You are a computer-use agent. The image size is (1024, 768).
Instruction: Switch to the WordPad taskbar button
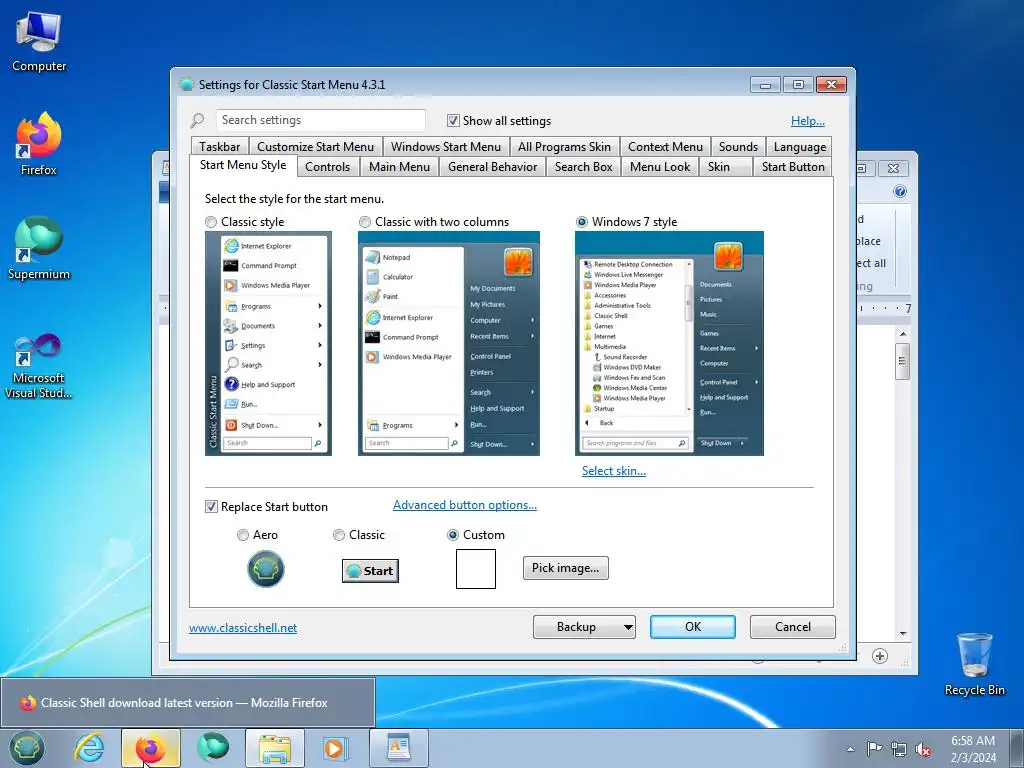pos(399,748)
